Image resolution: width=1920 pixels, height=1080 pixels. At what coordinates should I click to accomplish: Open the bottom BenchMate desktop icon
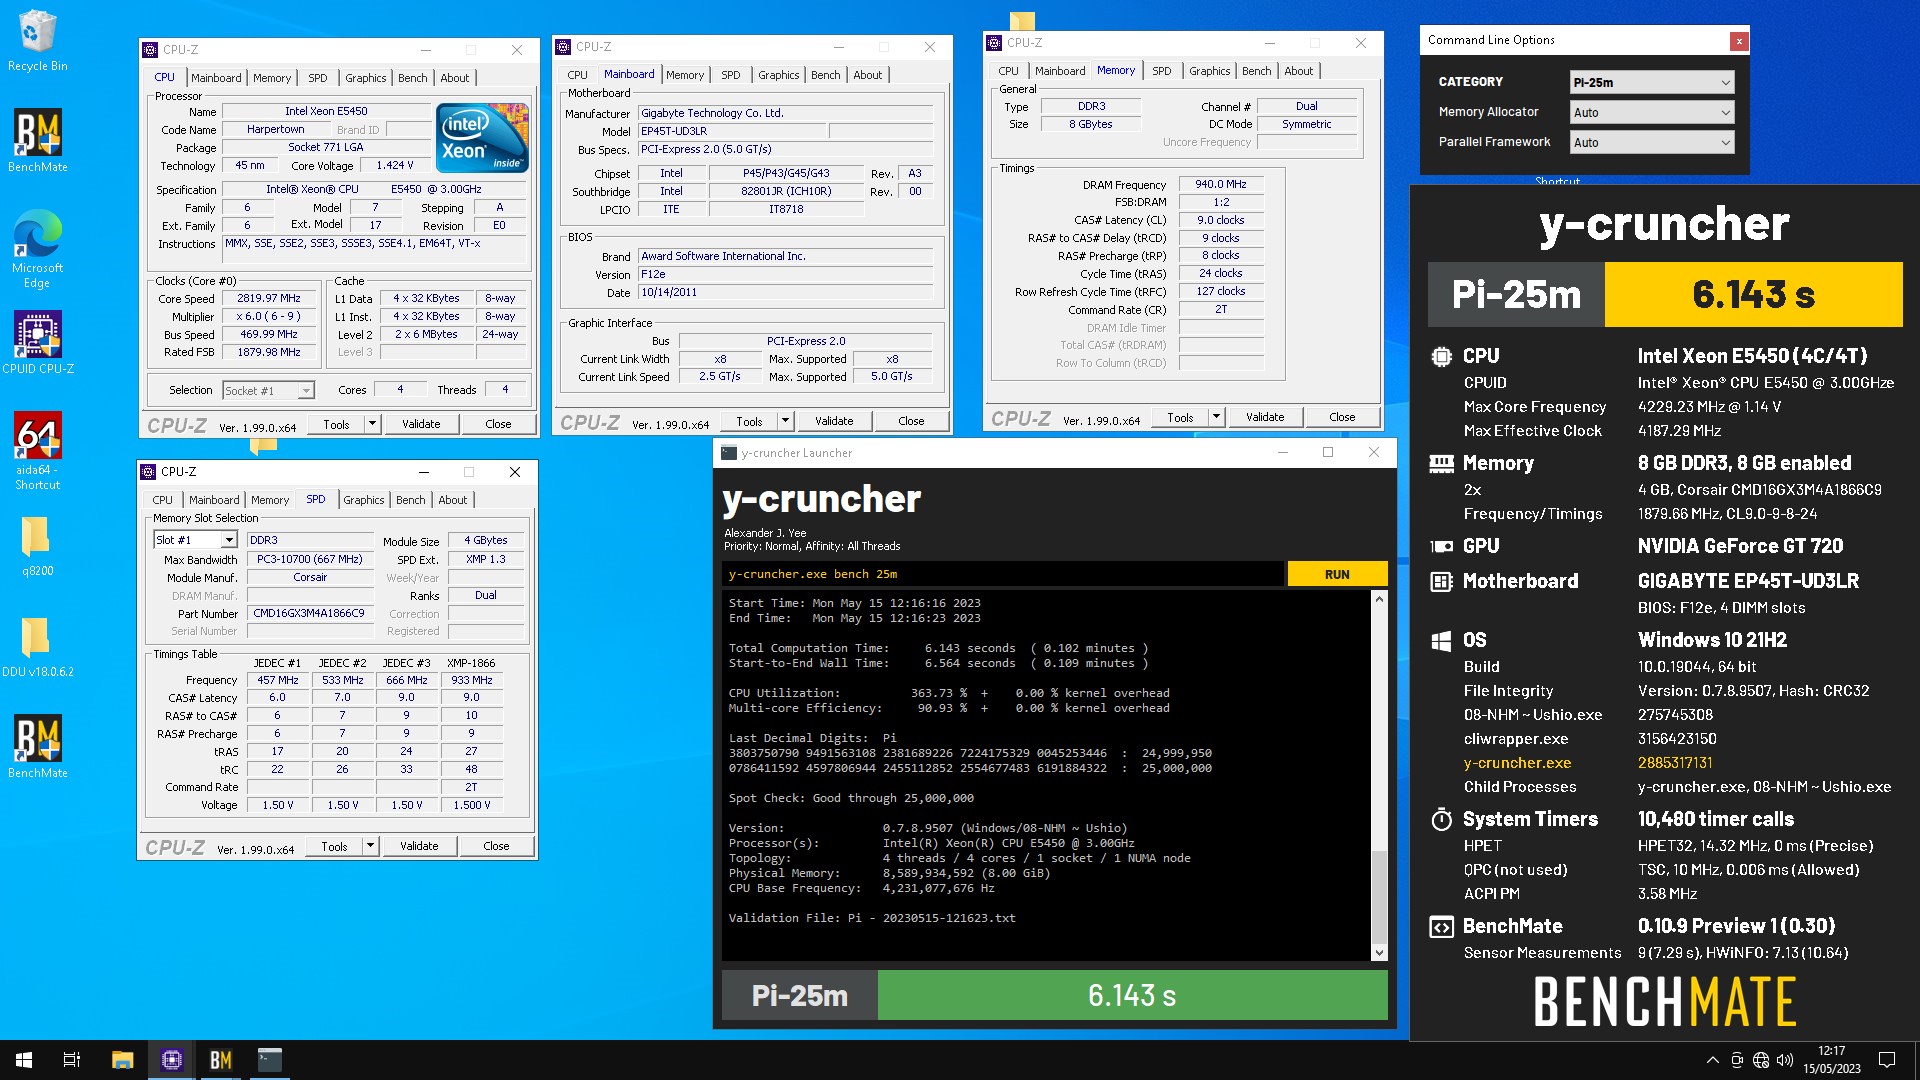[x=37, y=746]
